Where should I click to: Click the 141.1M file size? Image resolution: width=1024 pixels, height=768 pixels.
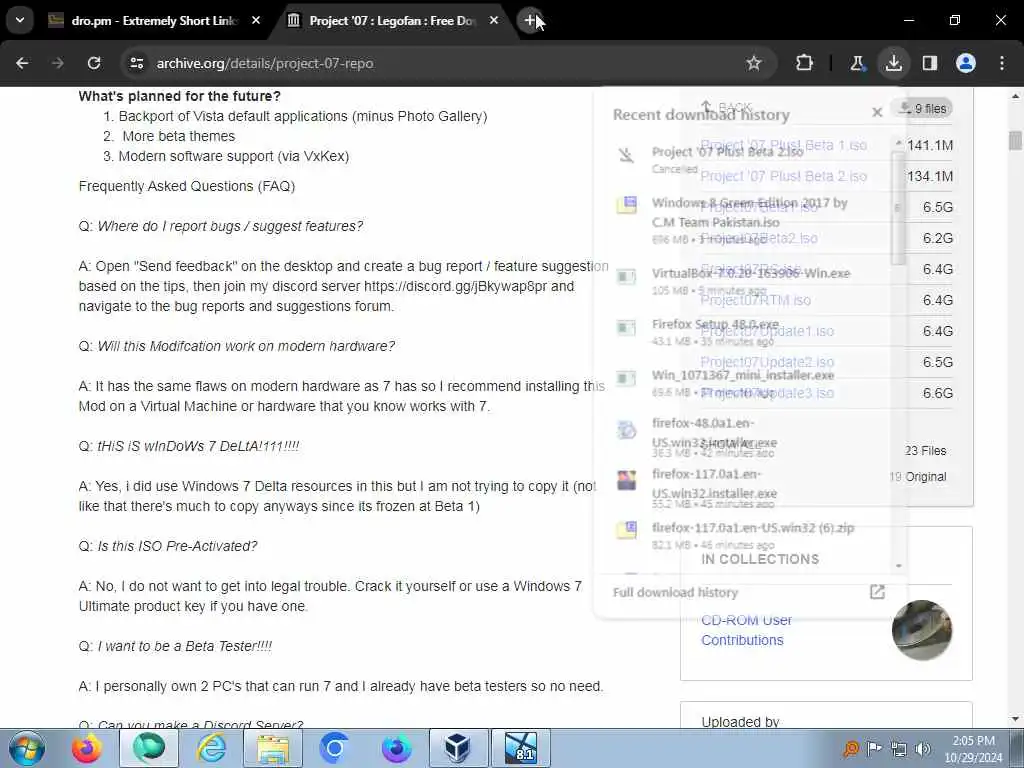coord(930,145)
